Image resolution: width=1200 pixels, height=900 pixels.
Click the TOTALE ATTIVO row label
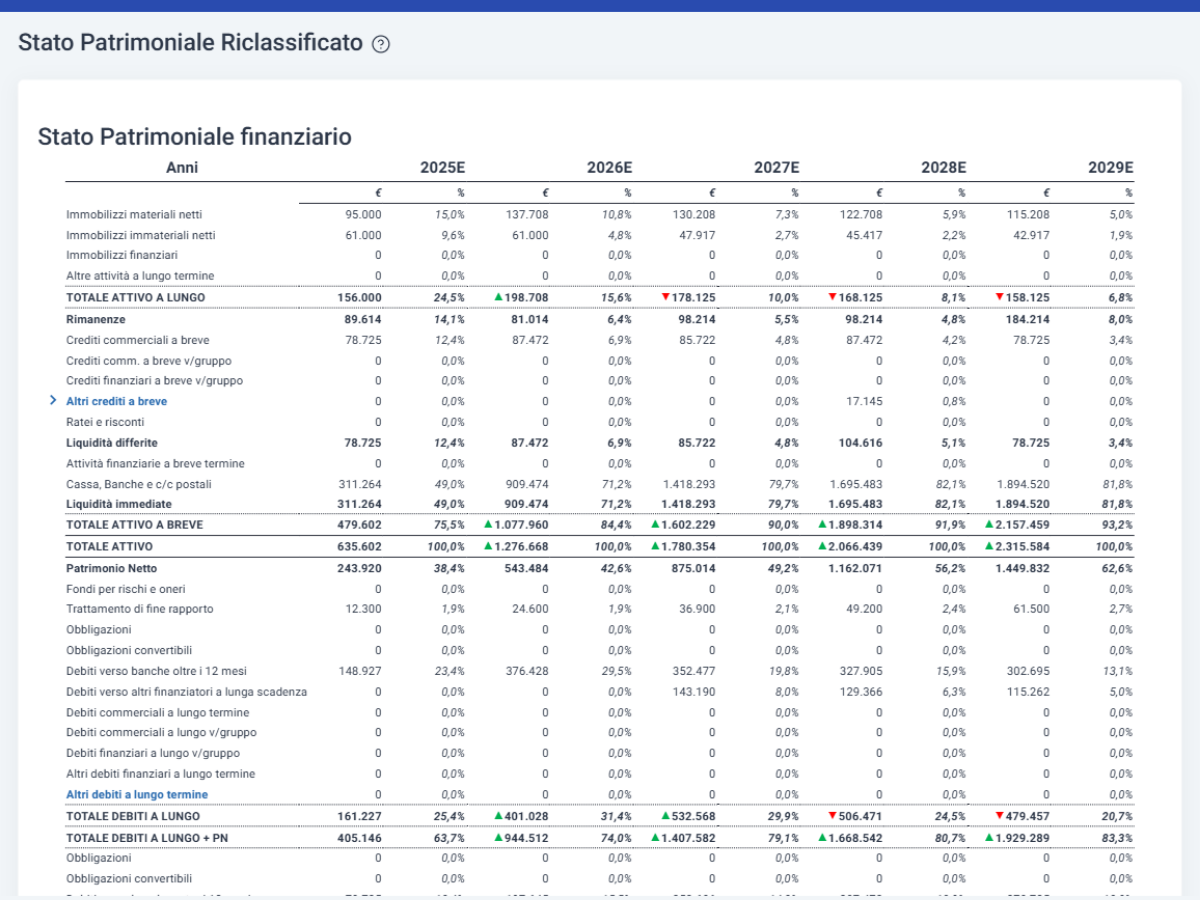click(109, 547)
